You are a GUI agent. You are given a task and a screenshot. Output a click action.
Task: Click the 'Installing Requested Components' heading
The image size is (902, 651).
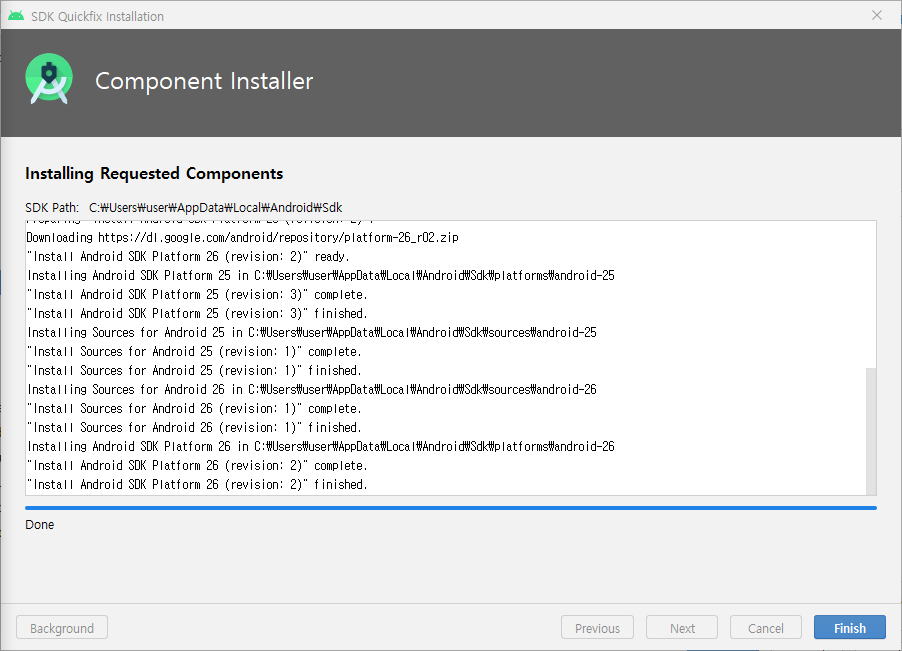(154, 174)
